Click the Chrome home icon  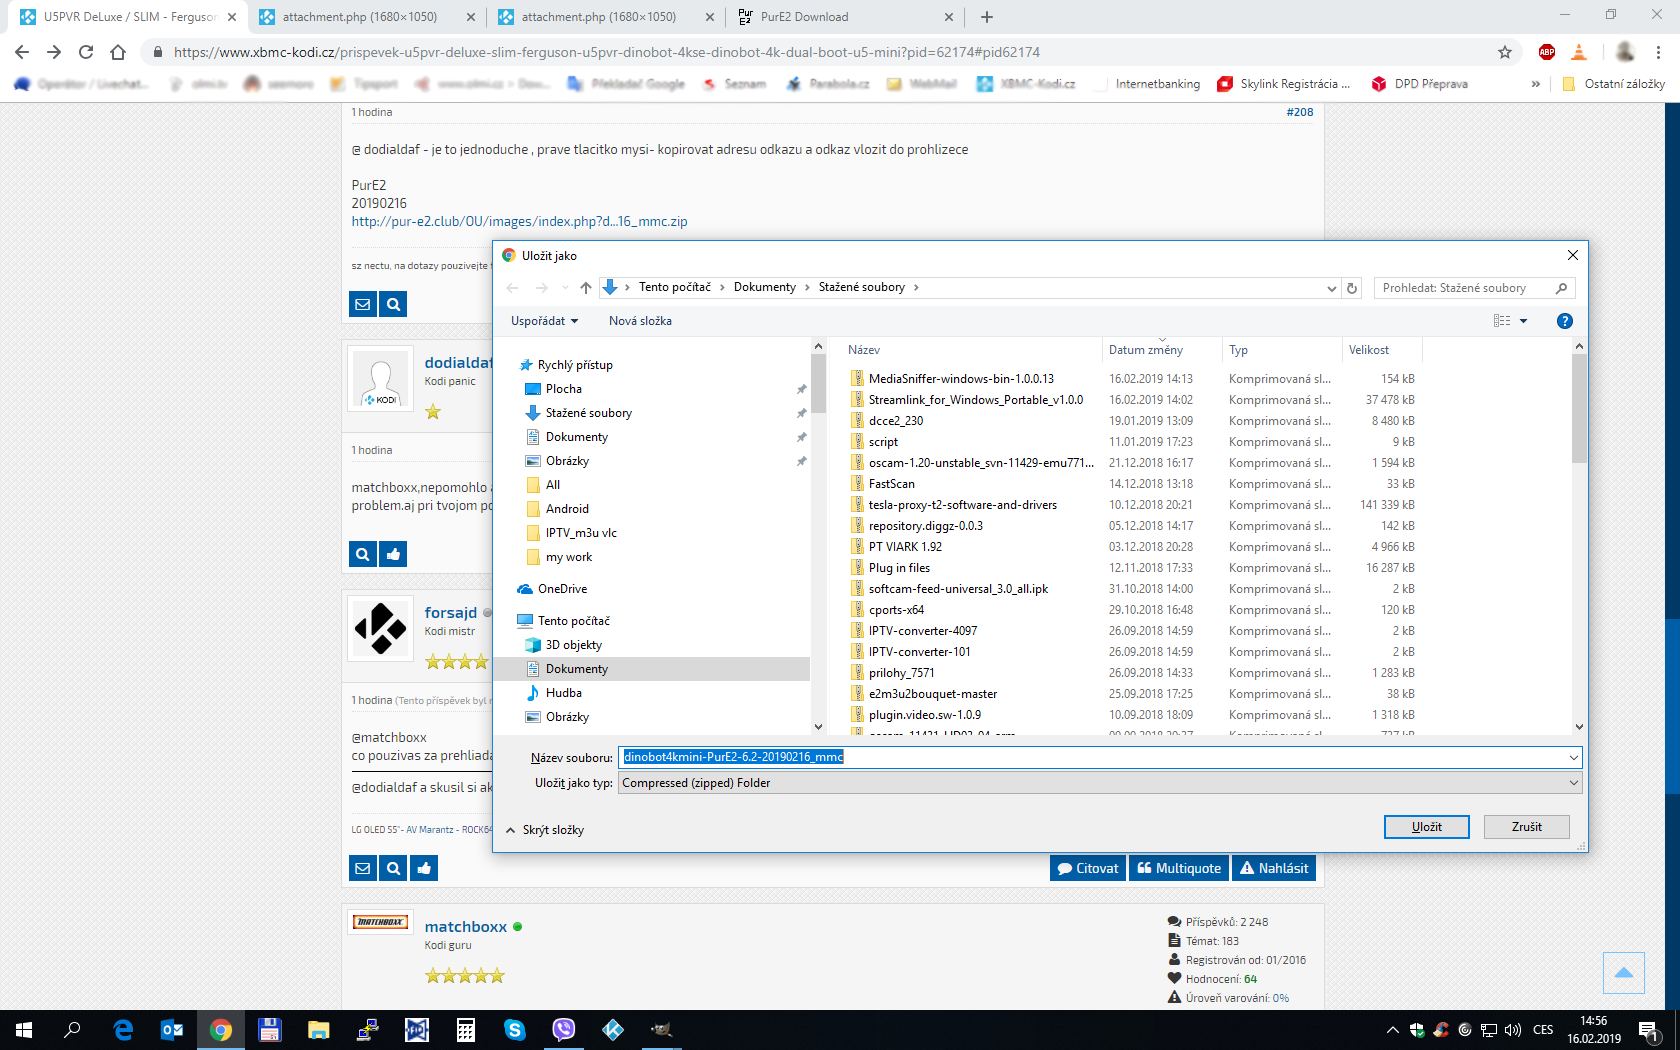point(118,52)
